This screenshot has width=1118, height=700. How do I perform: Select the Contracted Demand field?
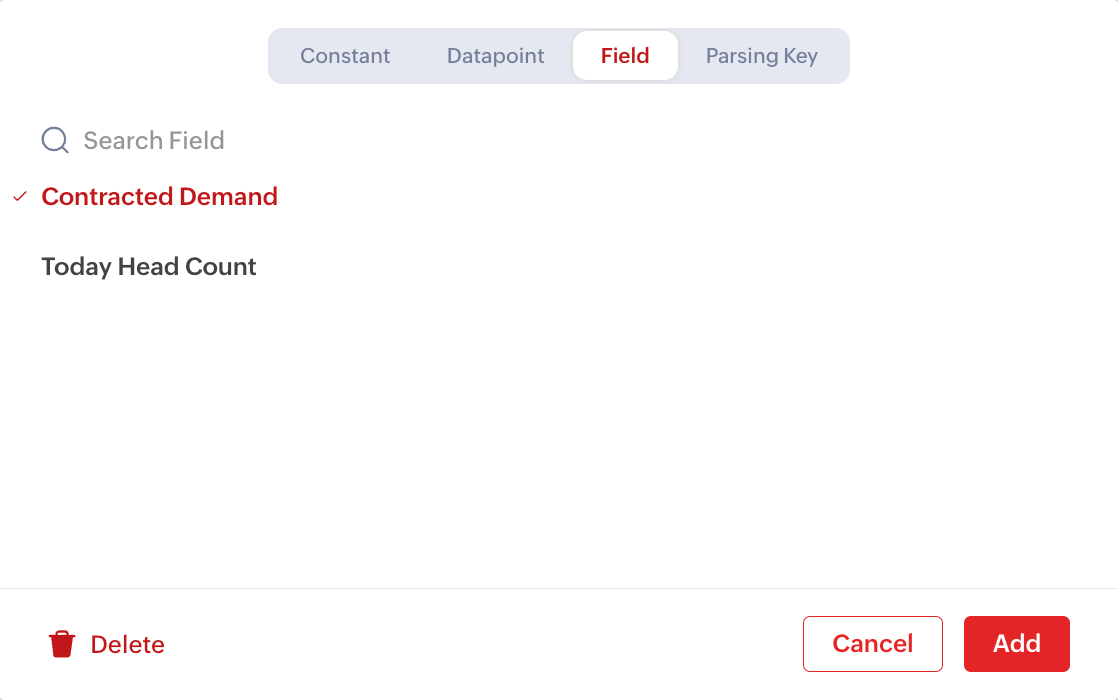pyautogui.click(x=160, y=197)
